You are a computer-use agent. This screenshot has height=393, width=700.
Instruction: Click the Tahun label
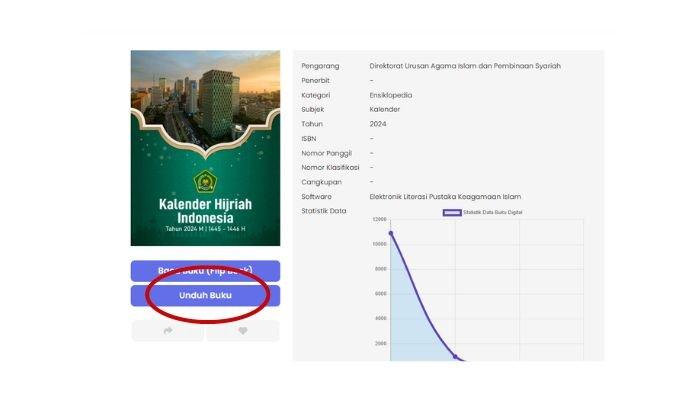pyautogui.click(x=312, y=124)
